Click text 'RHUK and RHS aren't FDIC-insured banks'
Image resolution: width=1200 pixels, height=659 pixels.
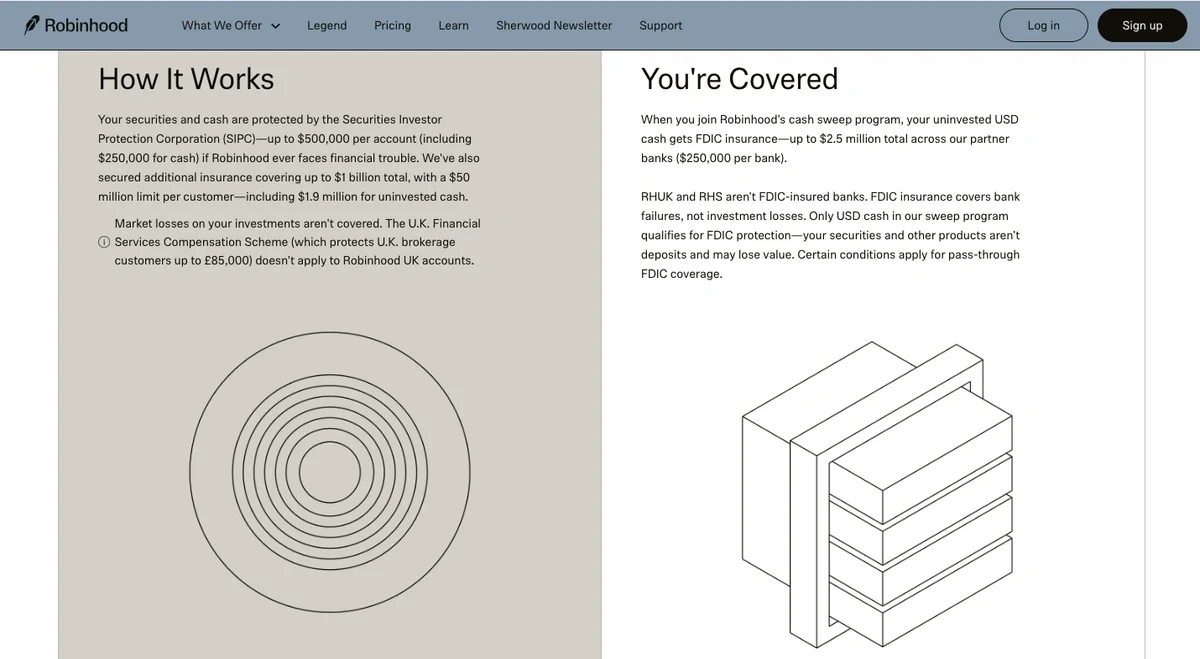[754, 197]
